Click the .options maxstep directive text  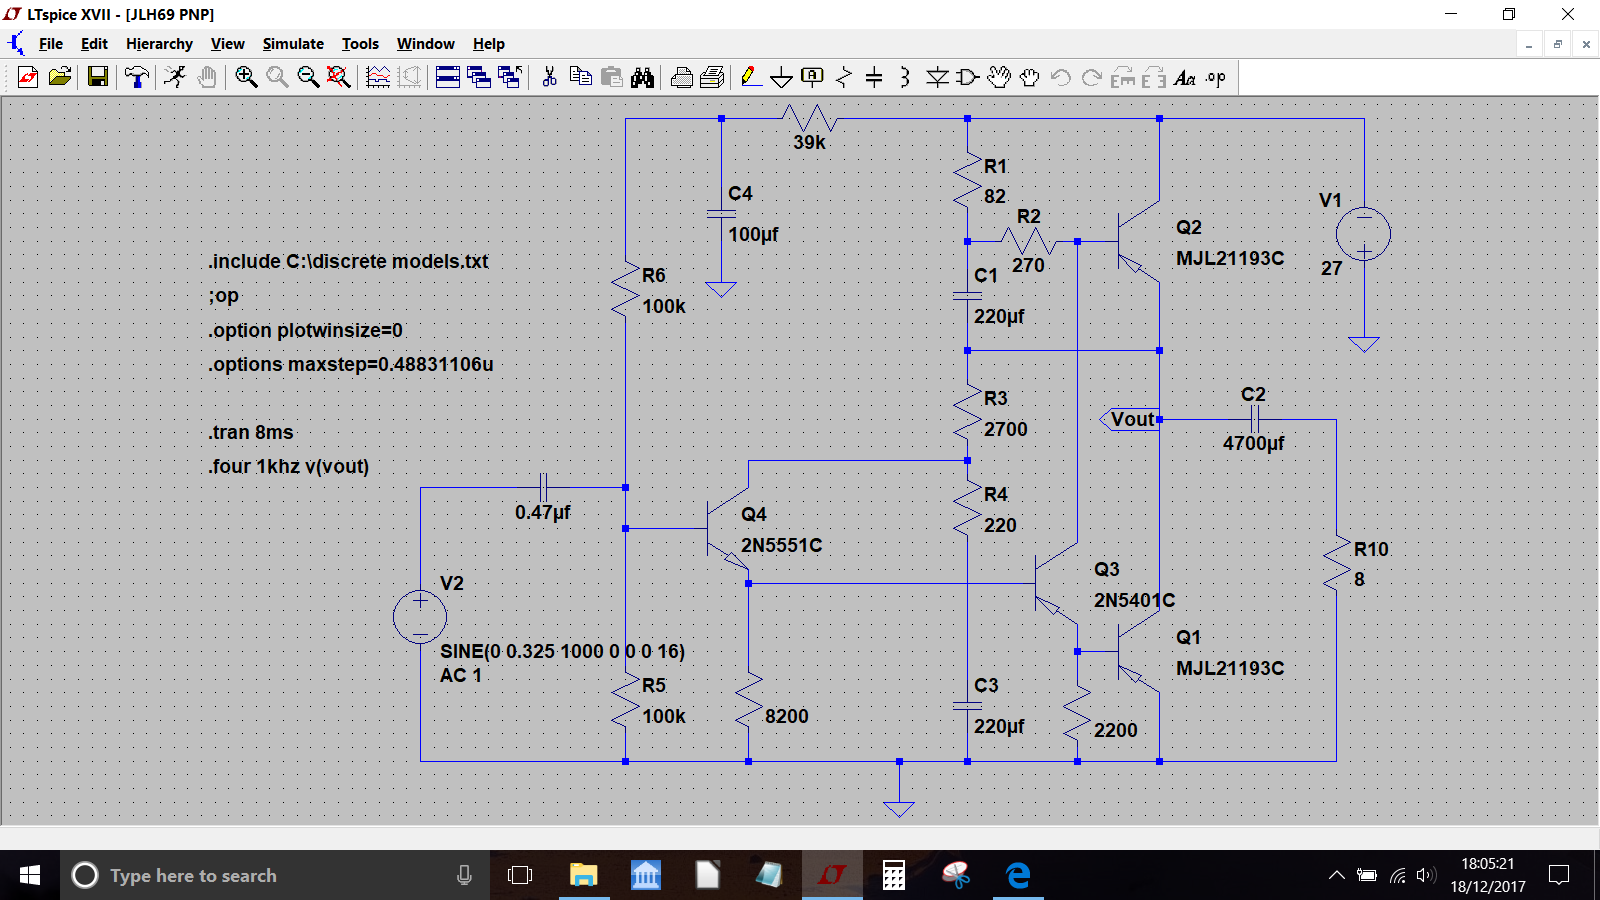pyautogui.click(x=351, y=364)
